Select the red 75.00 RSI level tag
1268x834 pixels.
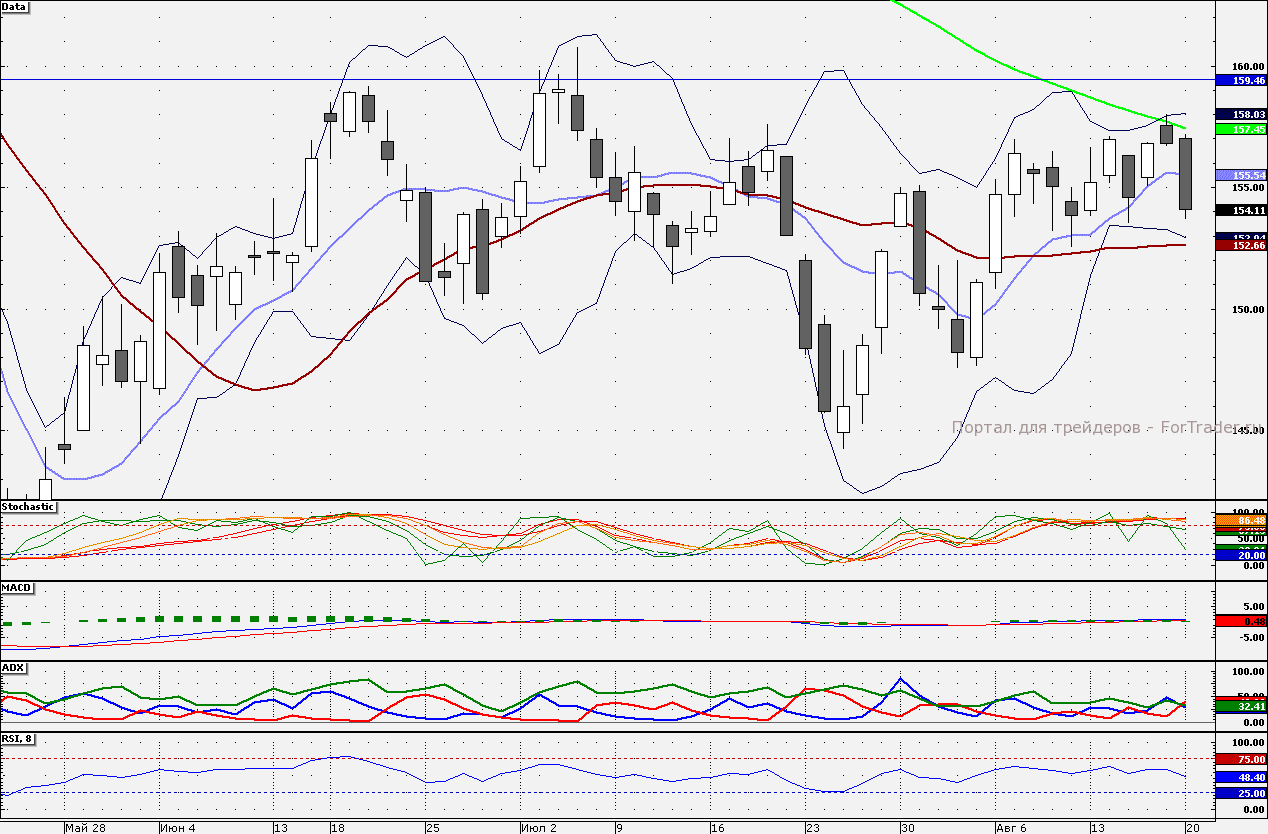coord(1240,760)
